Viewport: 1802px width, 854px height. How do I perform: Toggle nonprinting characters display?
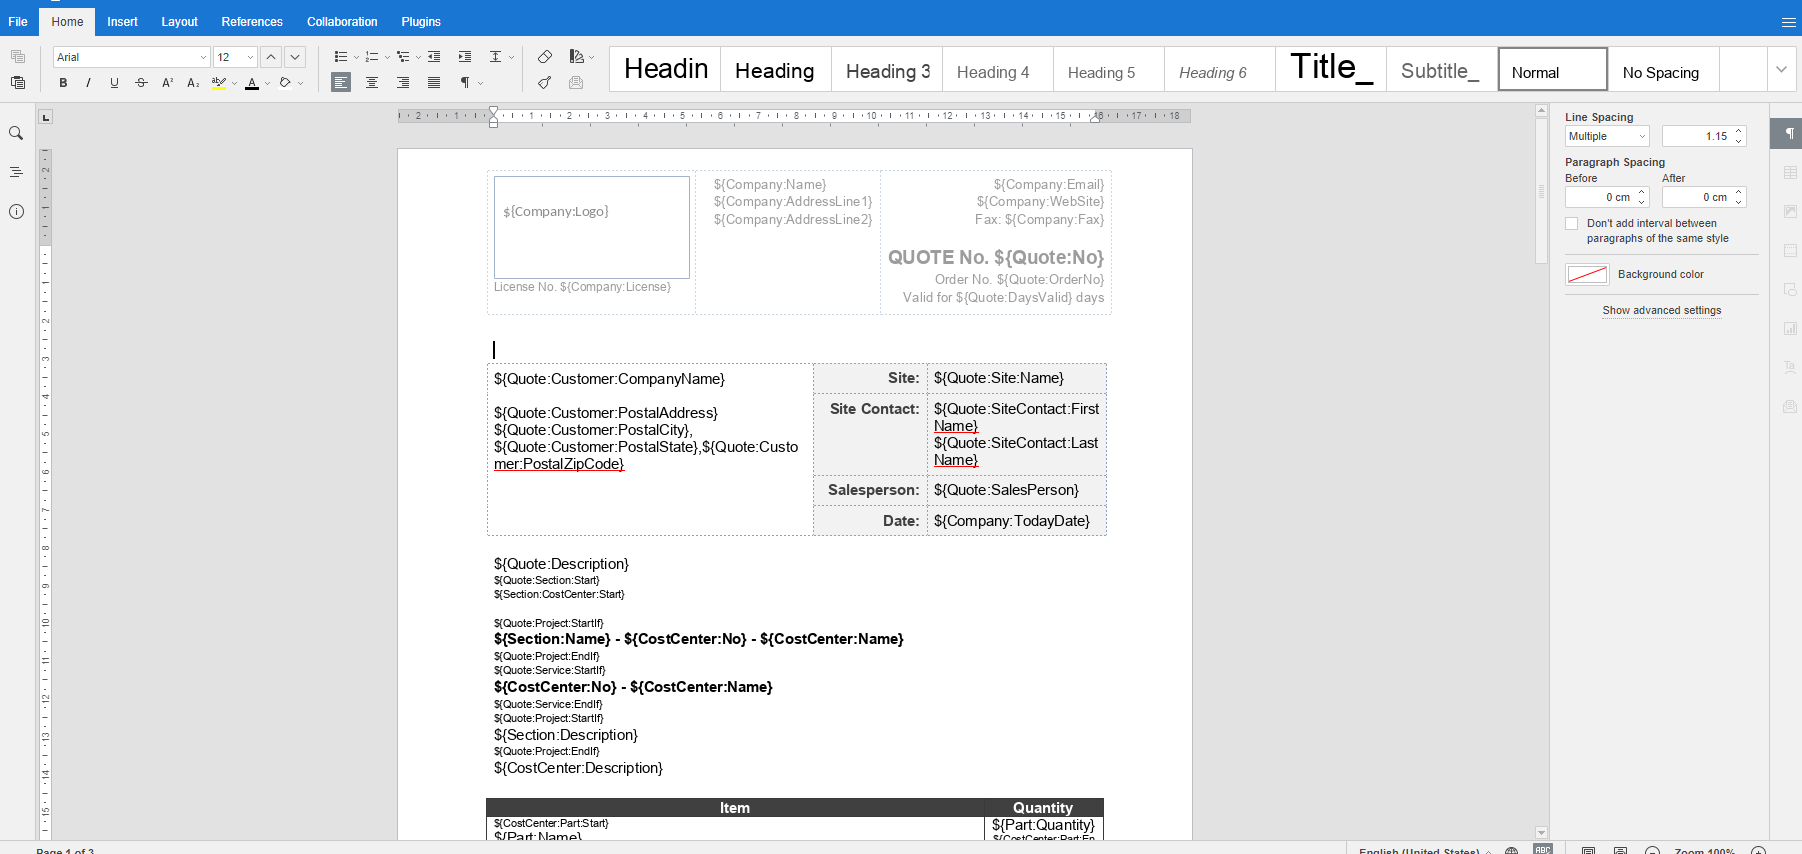point(465,83)
